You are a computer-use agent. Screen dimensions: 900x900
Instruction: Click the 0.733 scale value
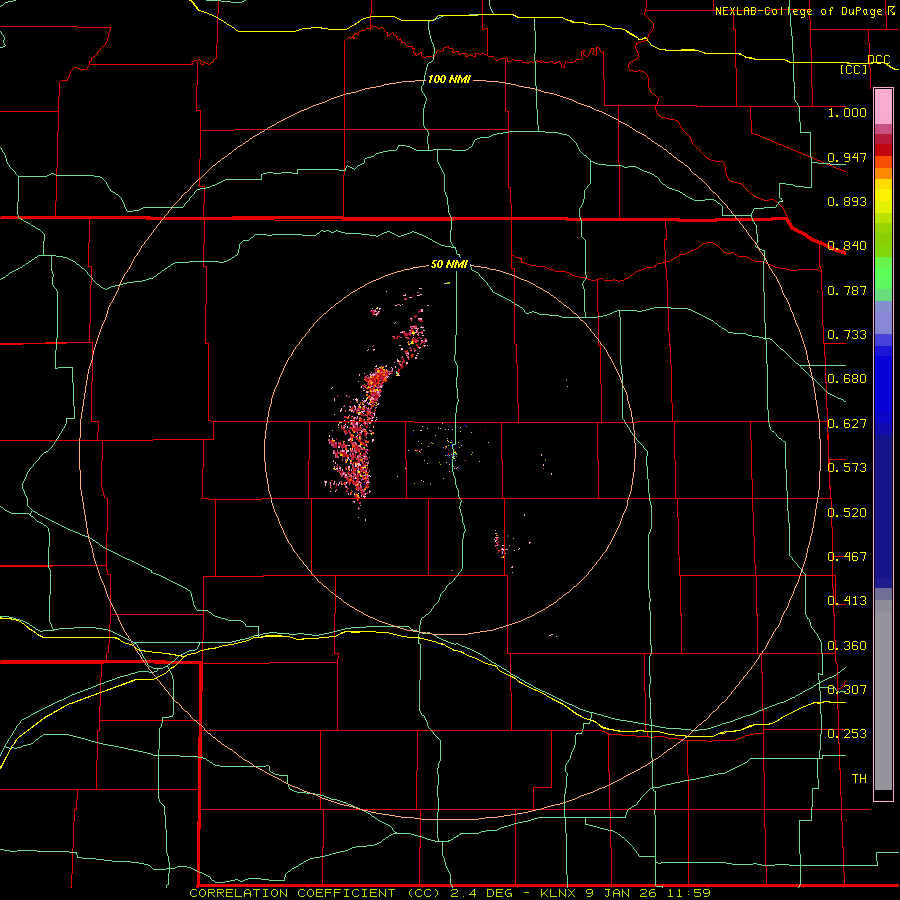click(x=847, y=335)
